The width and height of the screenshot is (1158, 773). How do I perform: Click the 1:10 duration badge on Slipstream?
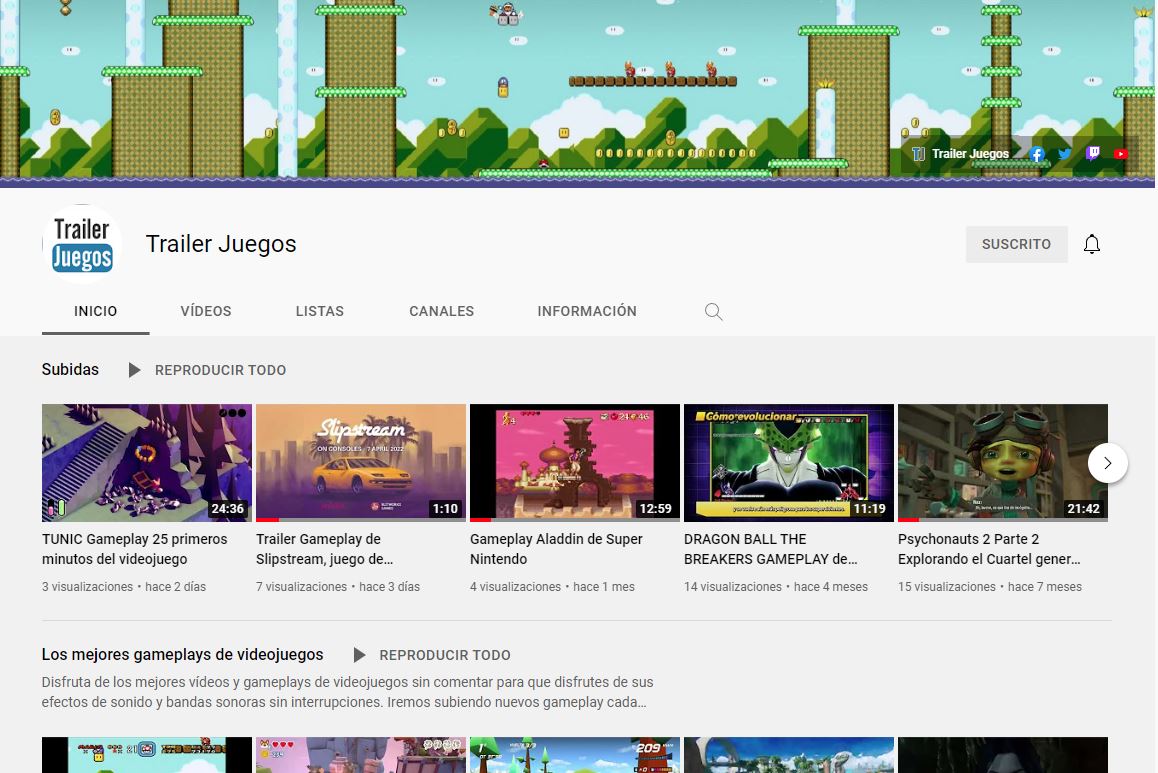point(445,509)
